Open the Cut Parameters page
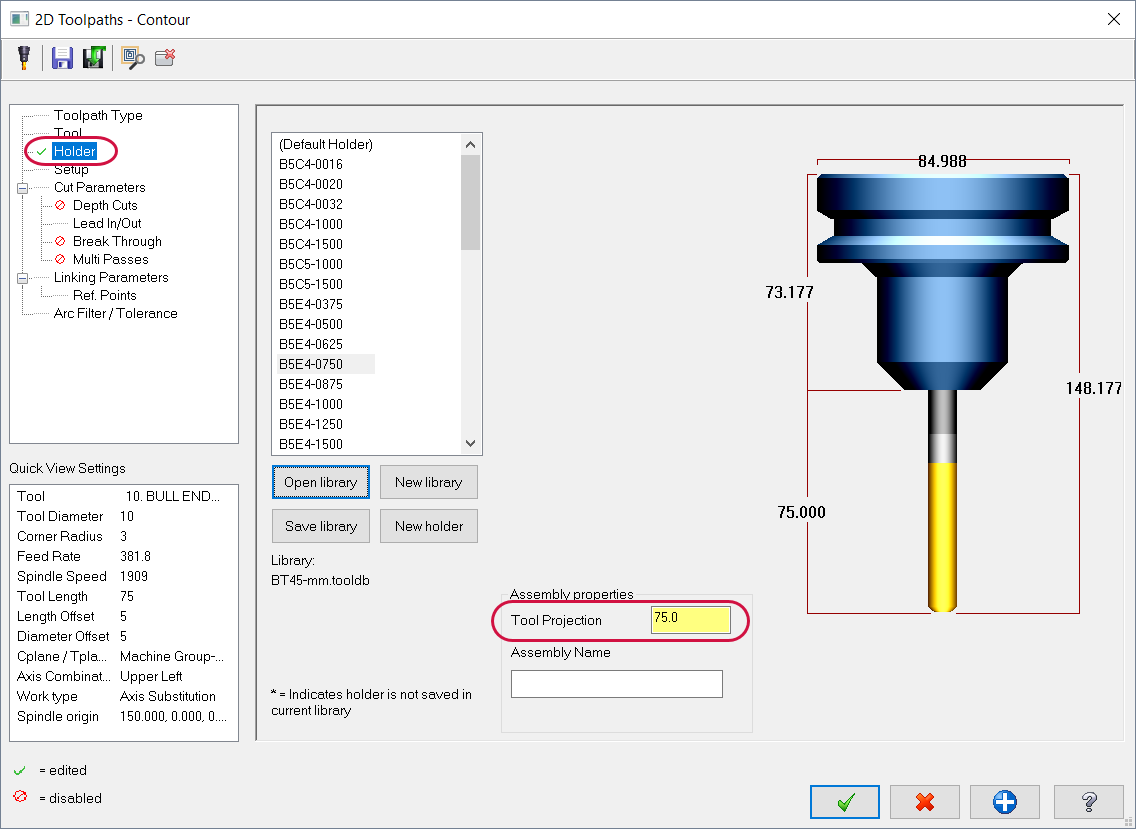Image resolution: width=1136 pixels, height=829 pixels. (99, 187)
